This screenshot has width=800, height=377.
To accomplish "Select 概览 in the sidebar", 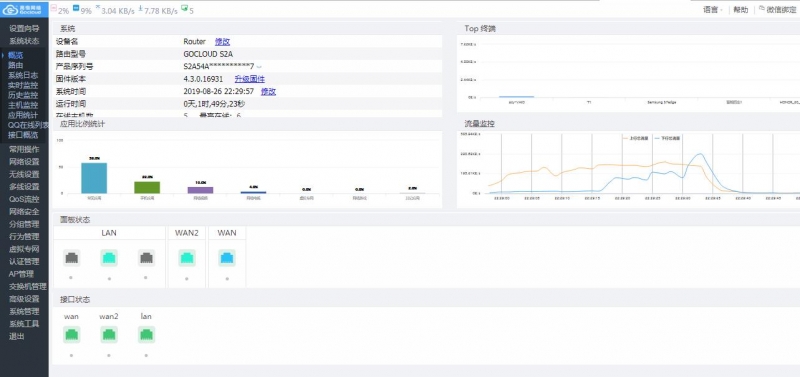I will pyautogui.click(x=15, y=56).
